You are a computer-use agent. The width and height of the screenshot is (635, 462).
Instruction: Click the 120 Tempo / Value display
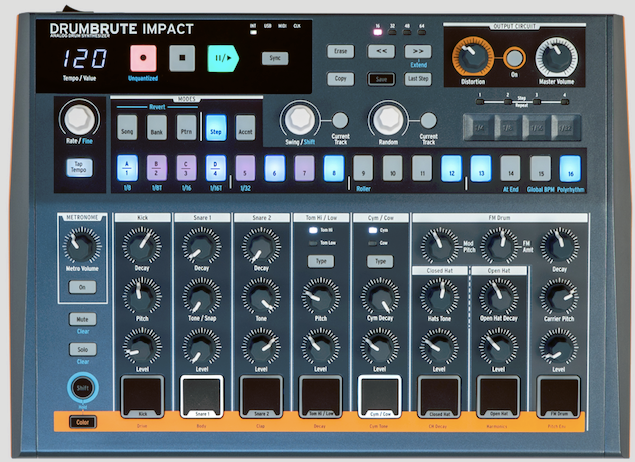(x=85, y=58)
